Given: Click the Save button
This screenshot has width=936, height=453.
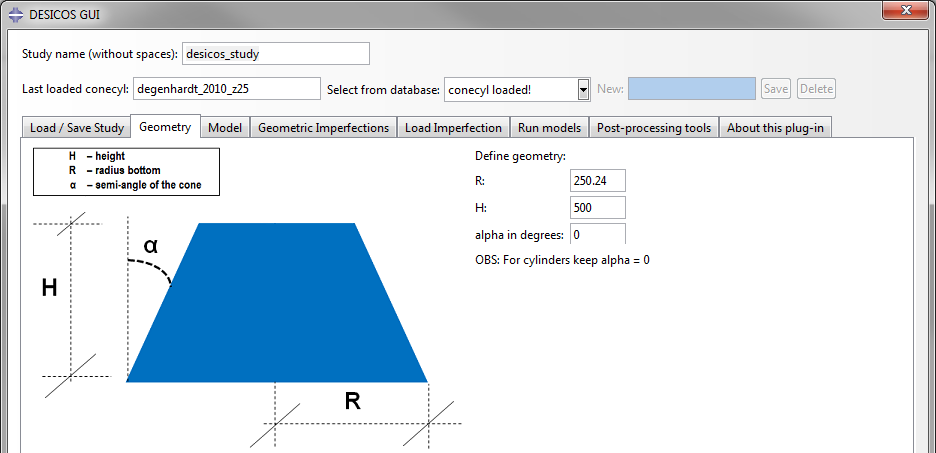Looking at the screenshot, I should click(776, 89).
